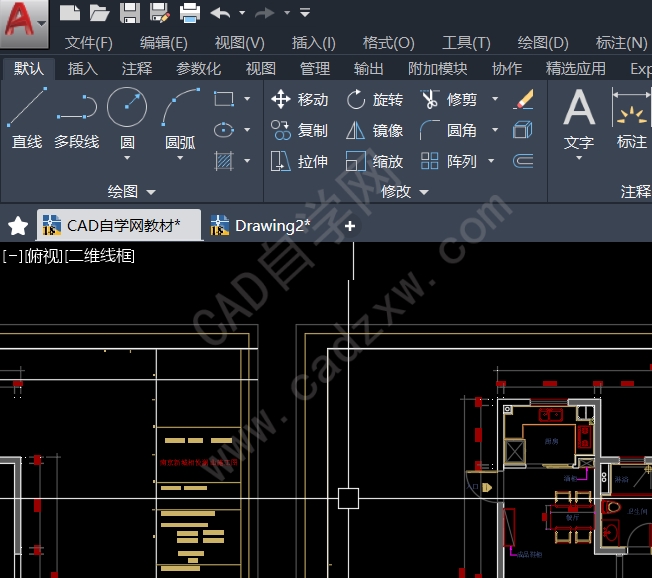Open the 标注(N) menu
Screen dimensions: 652x578
(x=621, y=43)
